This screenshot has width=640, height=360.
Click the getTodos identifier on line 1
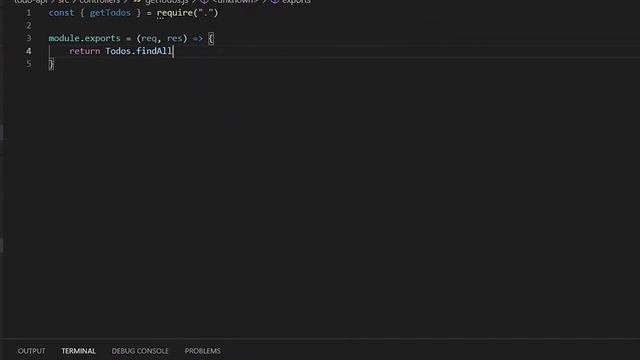tap(110, 13)
